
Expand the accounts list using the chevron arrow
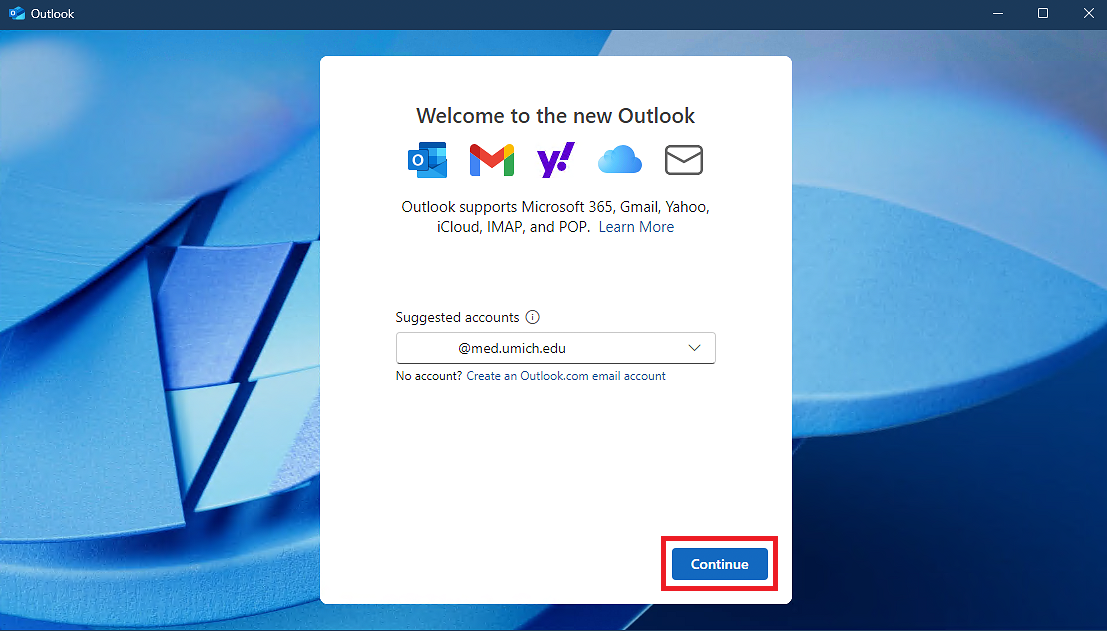click(695, 348)
